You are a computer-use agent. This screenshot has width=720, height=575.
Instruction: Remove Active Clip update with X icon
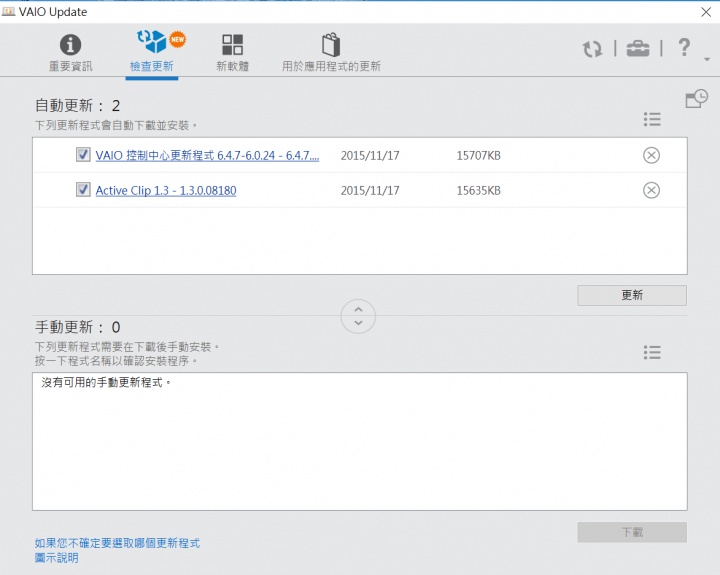point(651,190)
